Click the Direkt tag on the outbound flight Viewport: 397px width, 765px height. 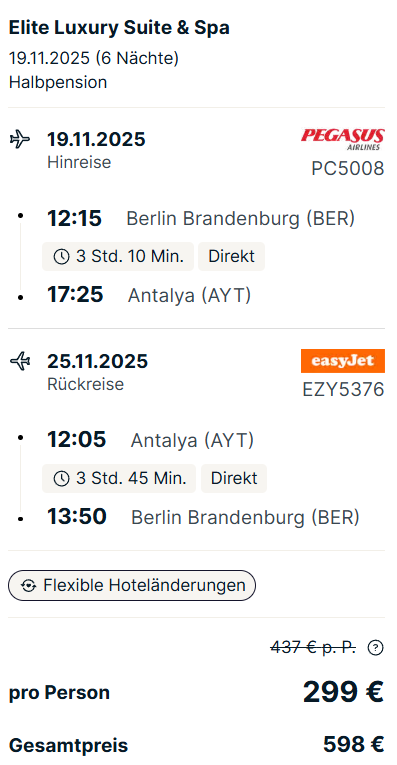[231, 257]
